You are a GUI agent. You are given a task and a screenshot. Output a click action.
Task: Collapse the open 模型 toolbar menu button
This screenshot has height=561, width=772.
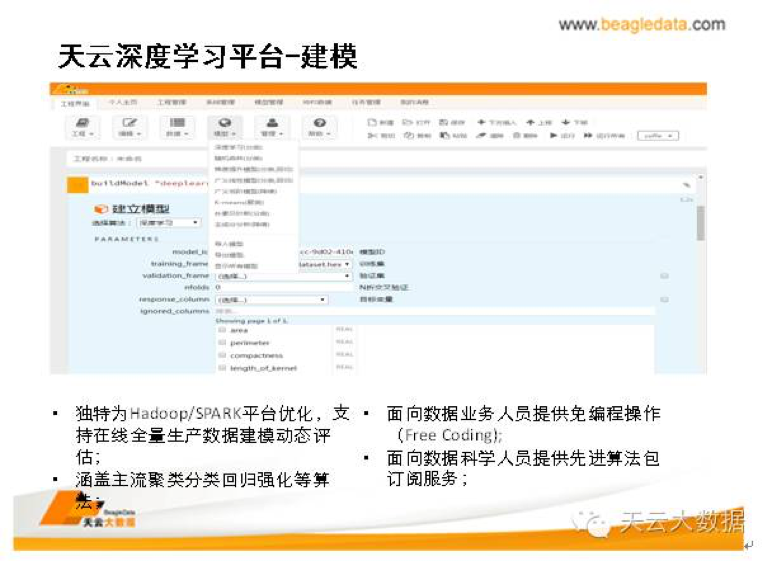[225, 127]
